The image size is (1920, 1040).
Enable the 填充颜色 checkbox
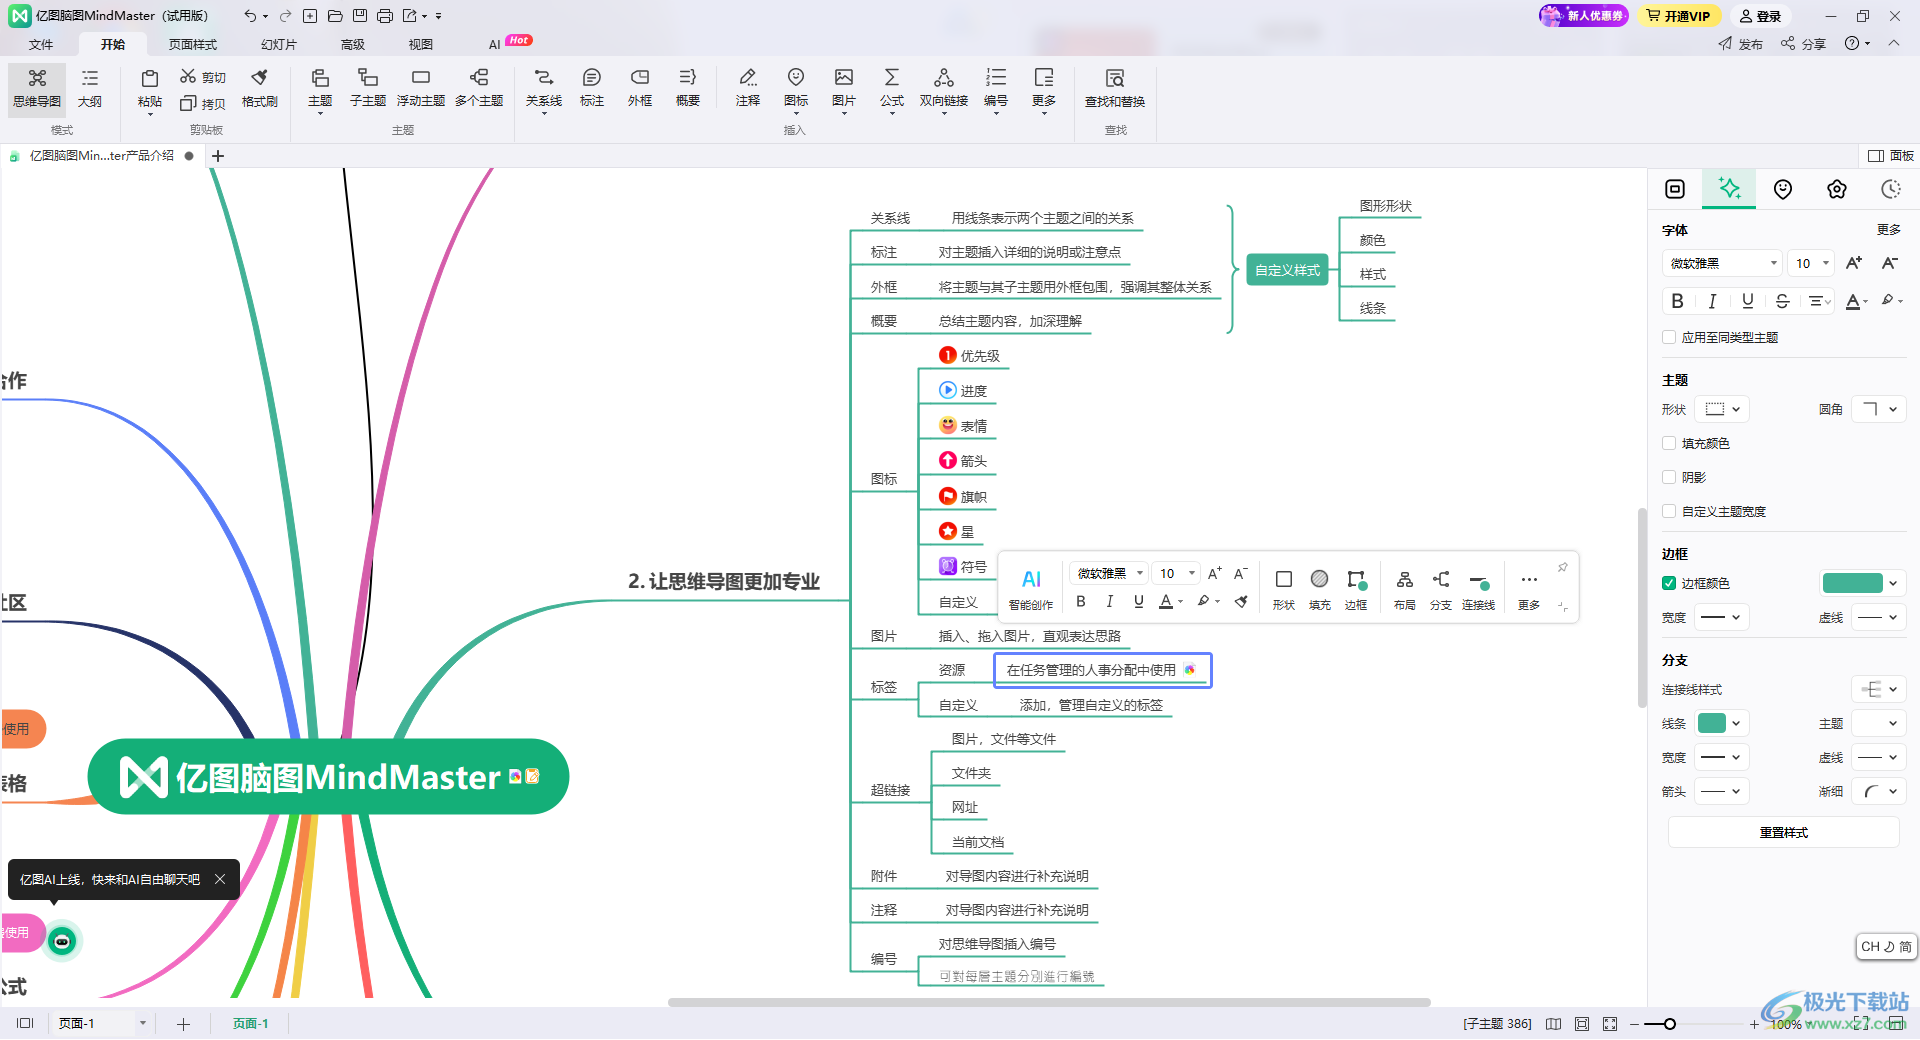pyautogui.click(x=1669, y=444)
